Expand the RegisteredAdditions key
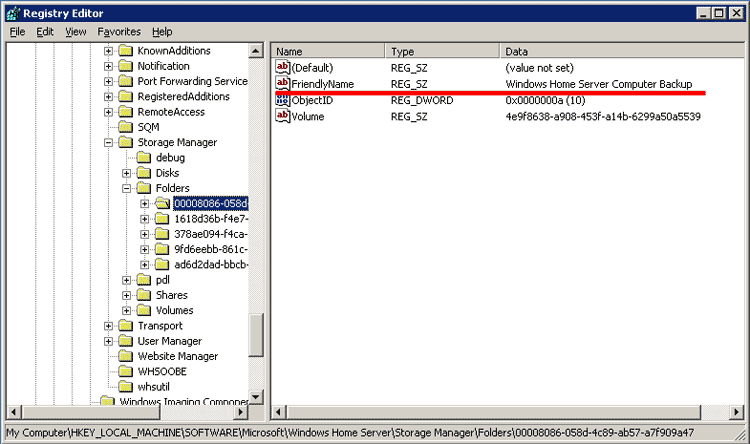The height and width of the screenshot is (444, 750). pos(109,97)
